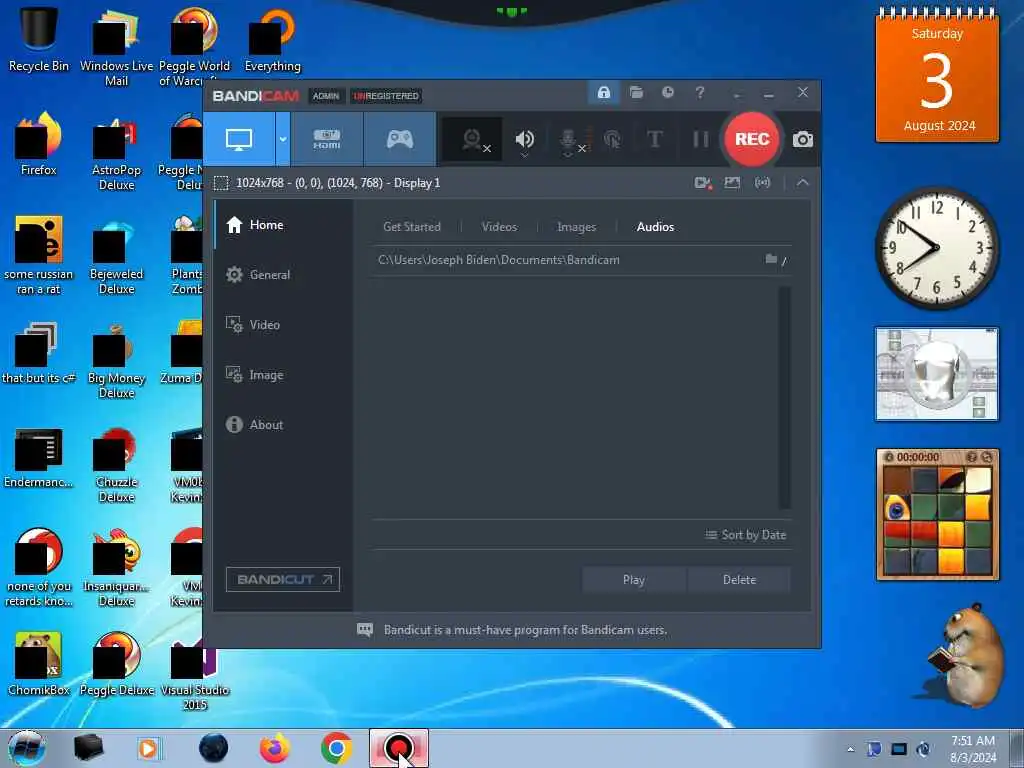
Task: Click the calendar gadget
Action: (x=937, y=75)
